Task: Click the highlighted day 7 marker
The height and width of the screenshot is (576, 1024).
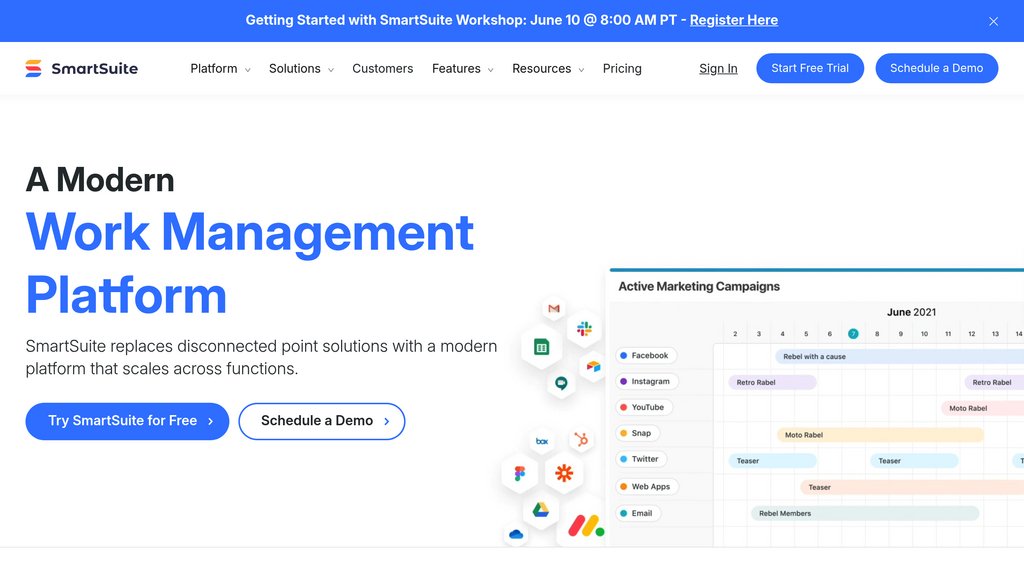Action: point(853,334)
